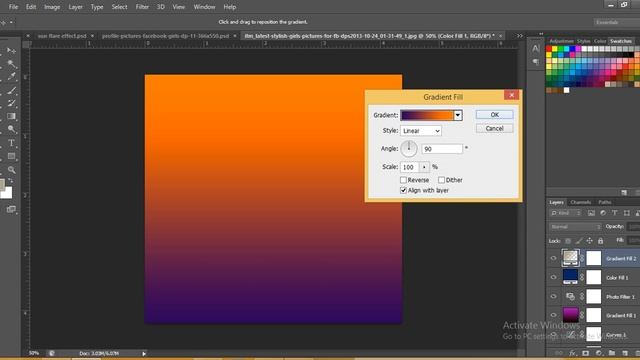This screenshot has height=360, width=640.
Task: Open the Scale slider popup arrow
Action: coord(424,167)
